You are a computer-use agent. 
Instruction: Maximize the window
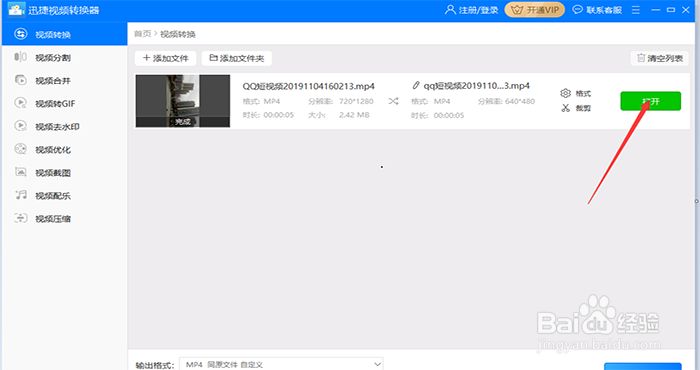click(671, 10)
